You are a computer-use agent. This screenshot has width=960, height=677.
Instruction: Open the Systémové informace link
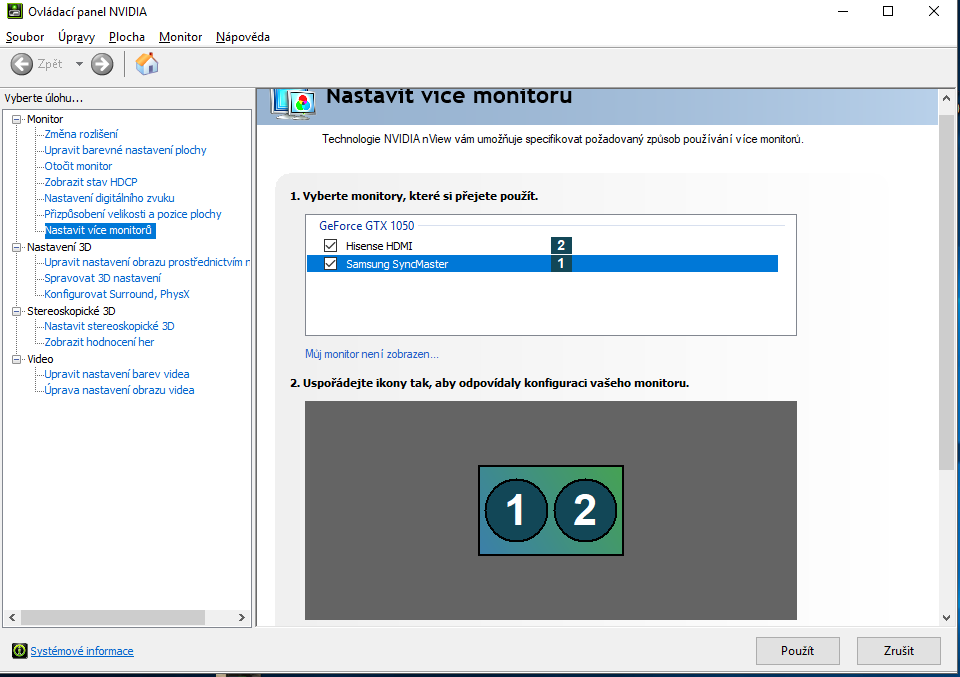(x=82, y=651)
